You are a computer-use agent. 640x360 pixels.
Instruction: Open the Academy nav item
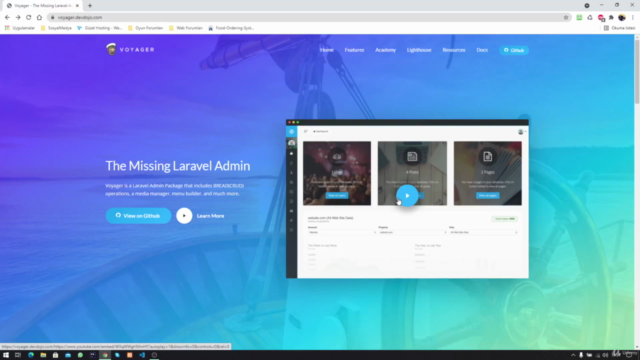tap(385, 50)
